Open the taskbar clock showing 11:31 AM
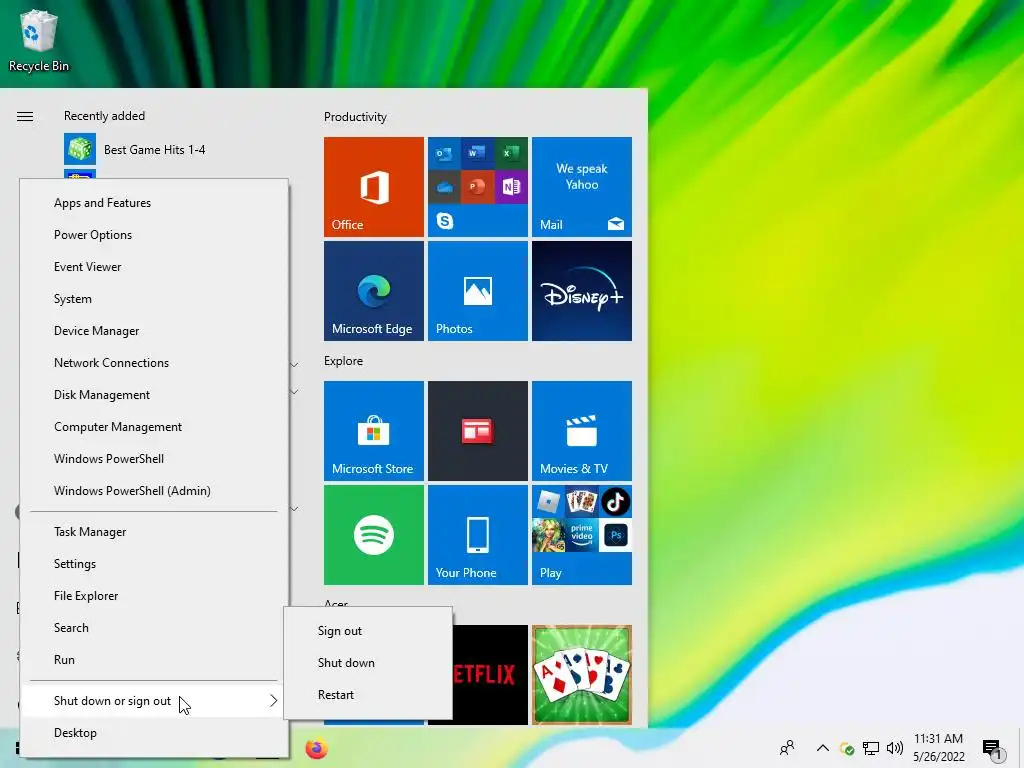 click(938, 748)
